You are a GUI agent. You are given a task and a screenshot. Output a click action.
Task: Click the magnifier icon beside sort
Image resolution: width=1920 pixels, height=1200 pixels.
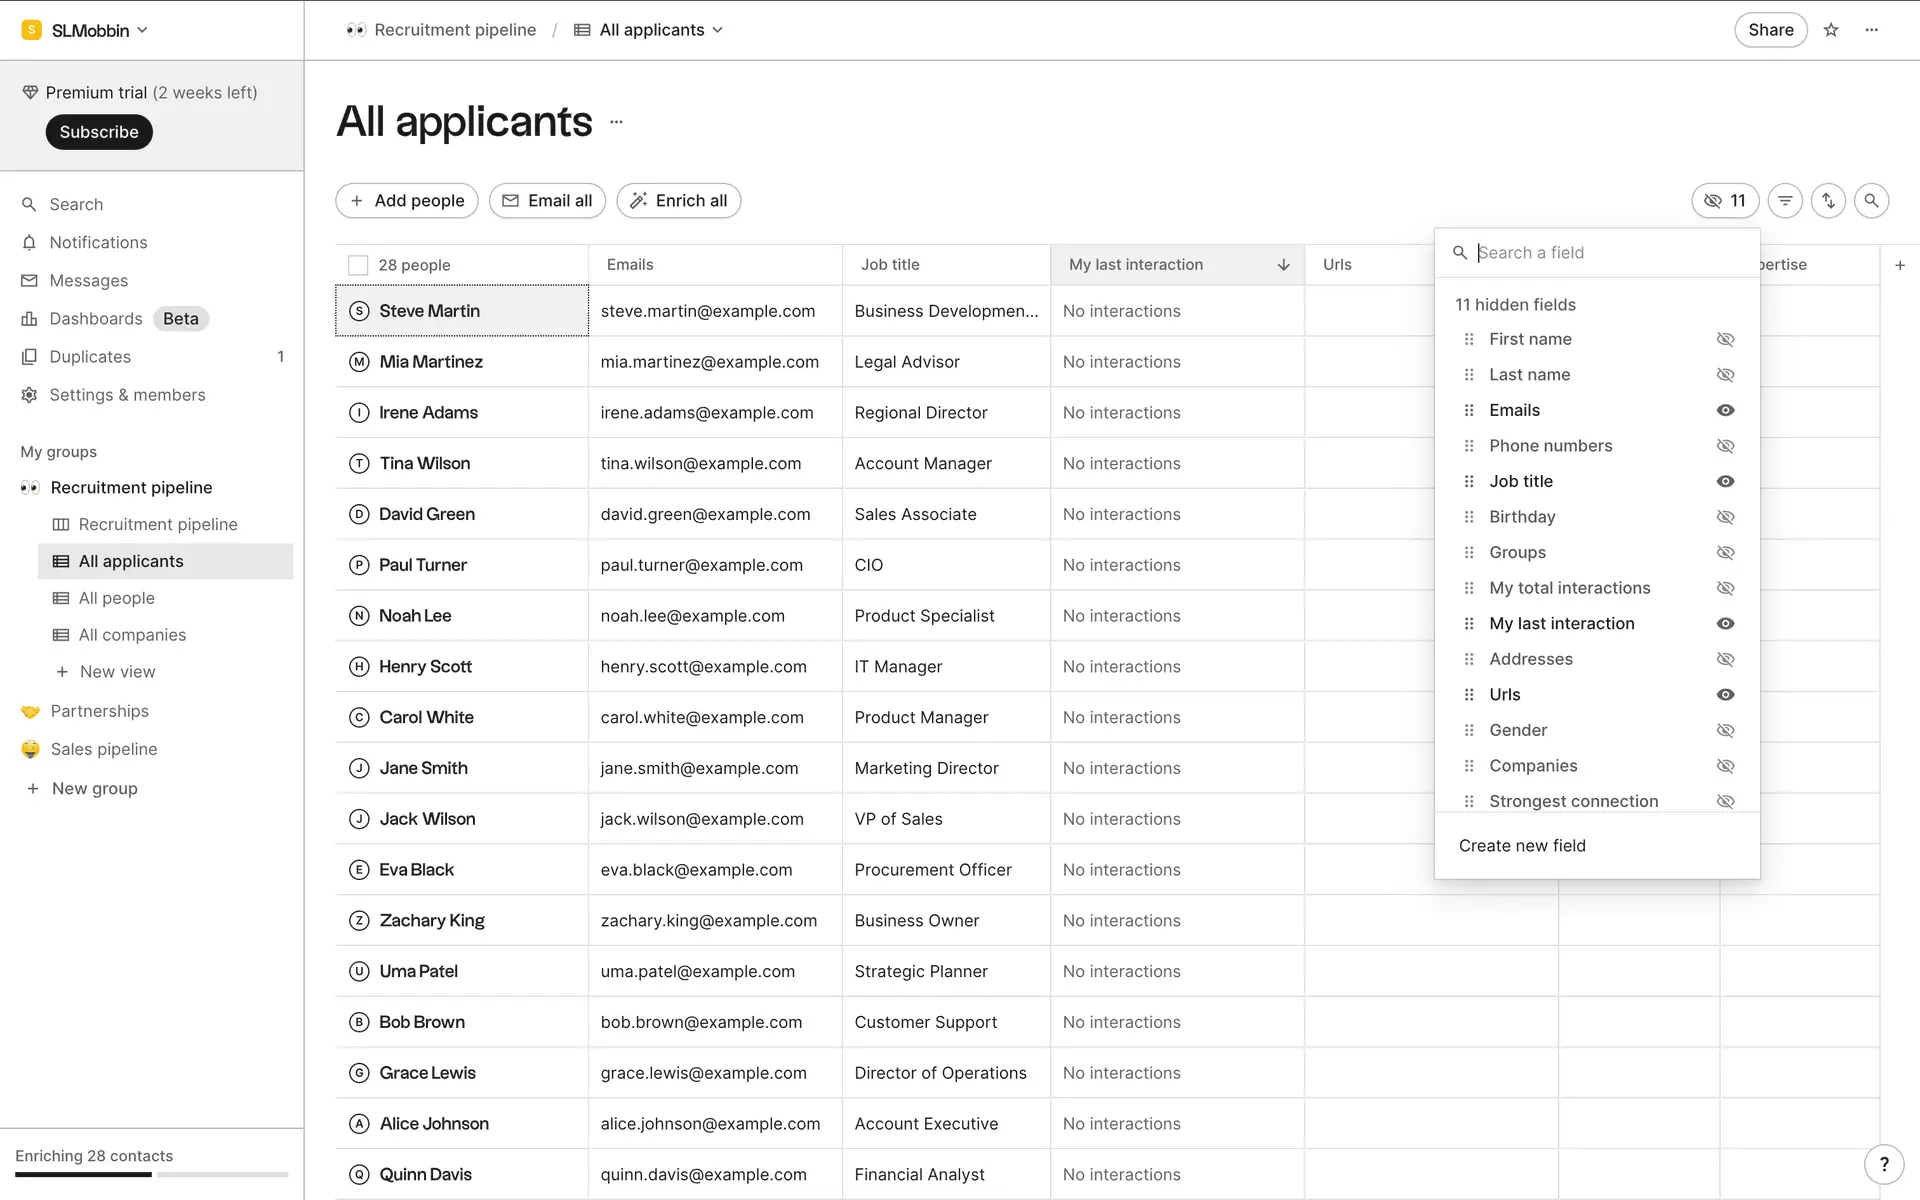click(1871, 201)
